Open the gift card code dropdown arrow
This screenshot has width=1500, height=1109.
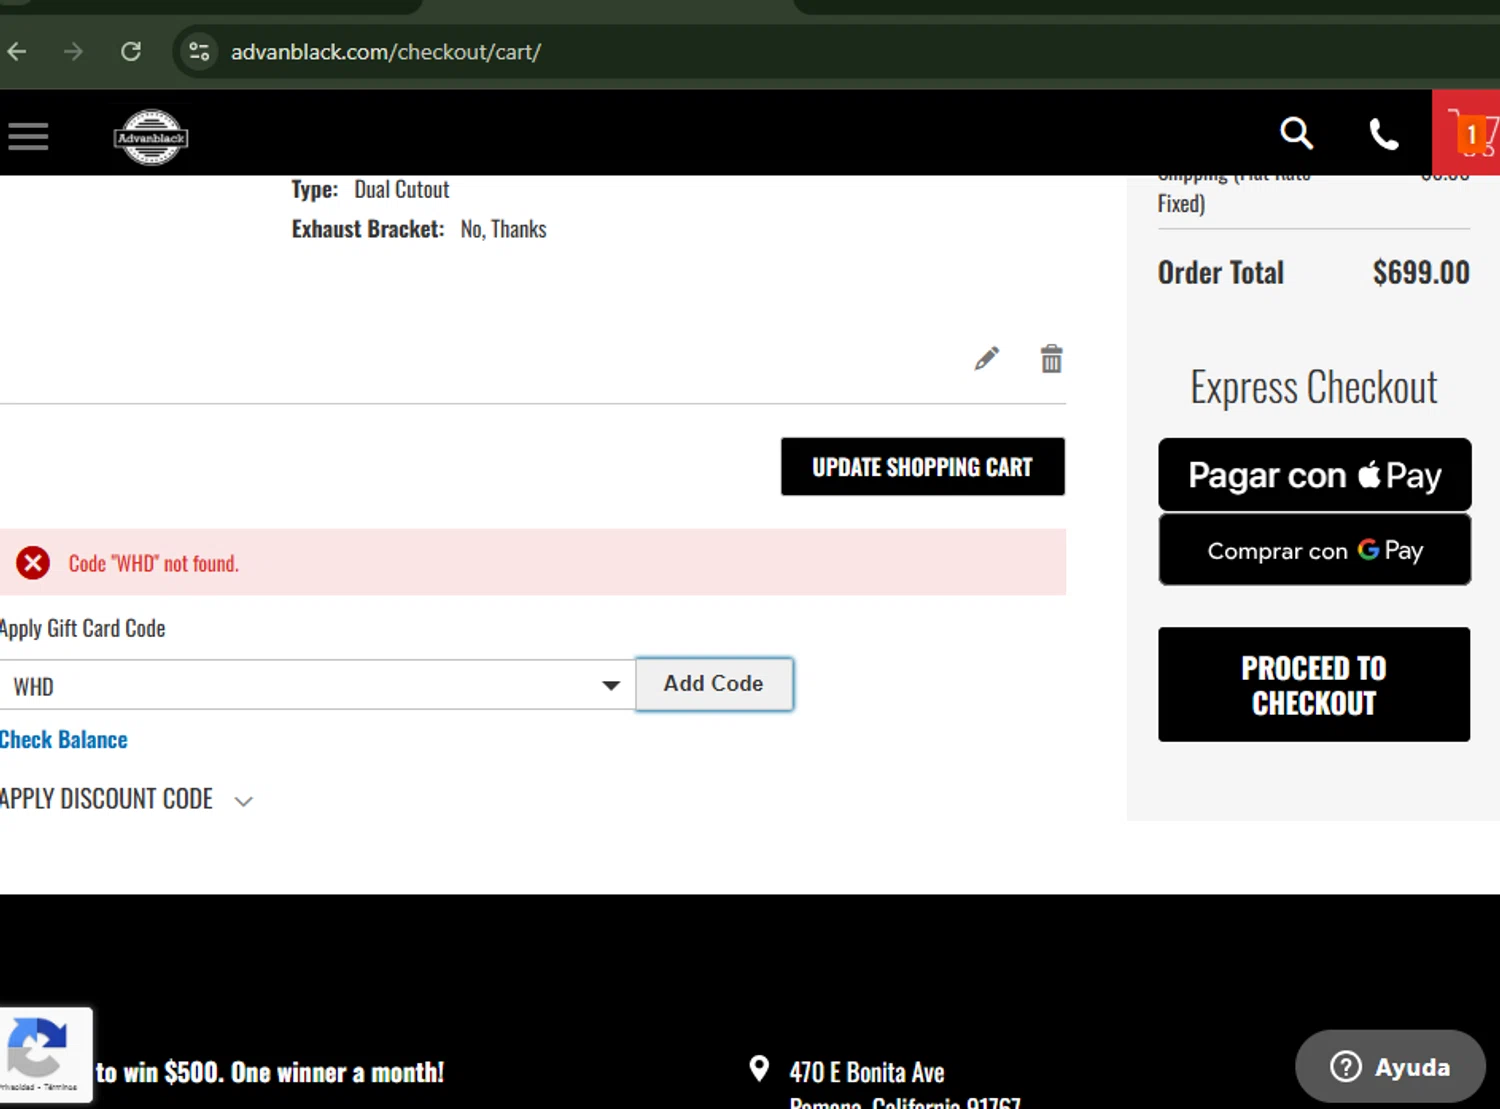[x=610, y=686]
